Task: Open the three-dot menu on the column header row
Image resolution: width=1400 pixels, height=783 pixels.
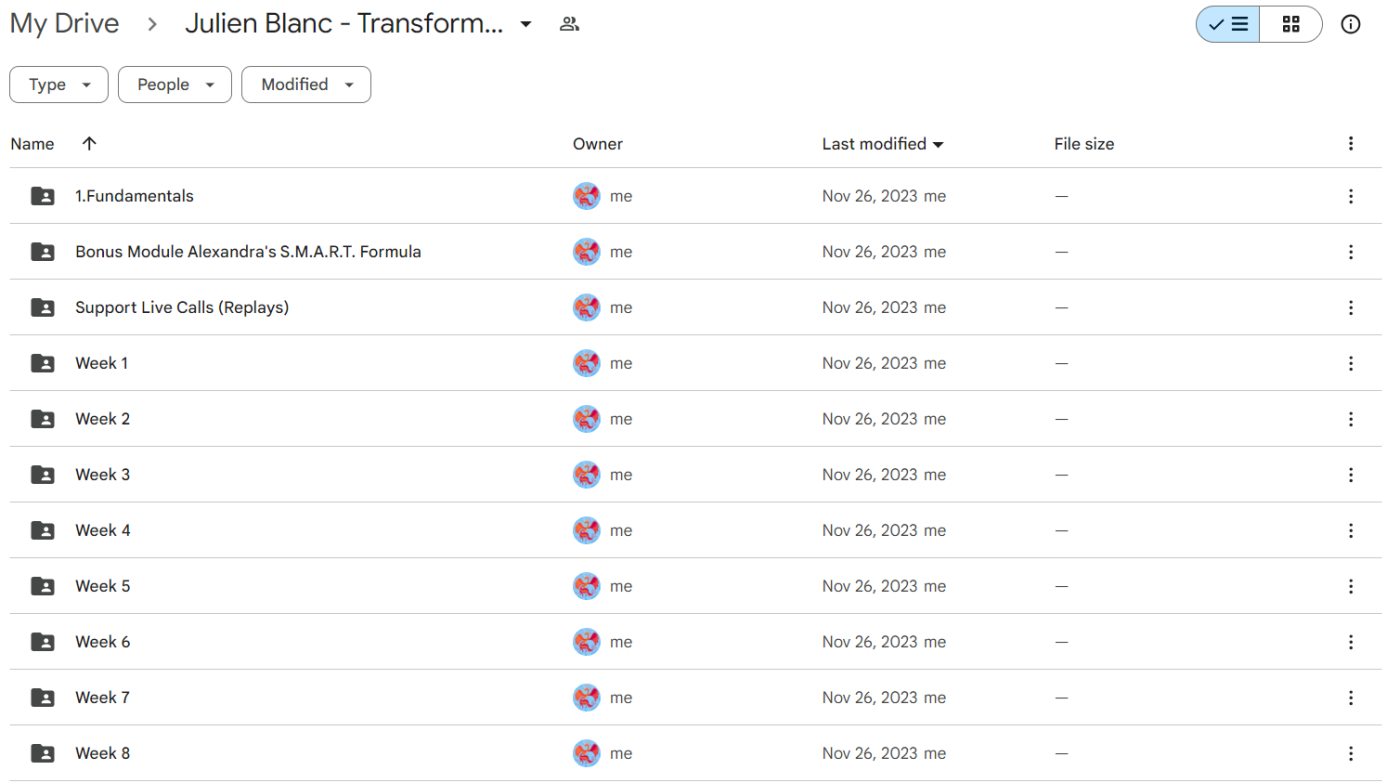Action: coord(1351,143)
